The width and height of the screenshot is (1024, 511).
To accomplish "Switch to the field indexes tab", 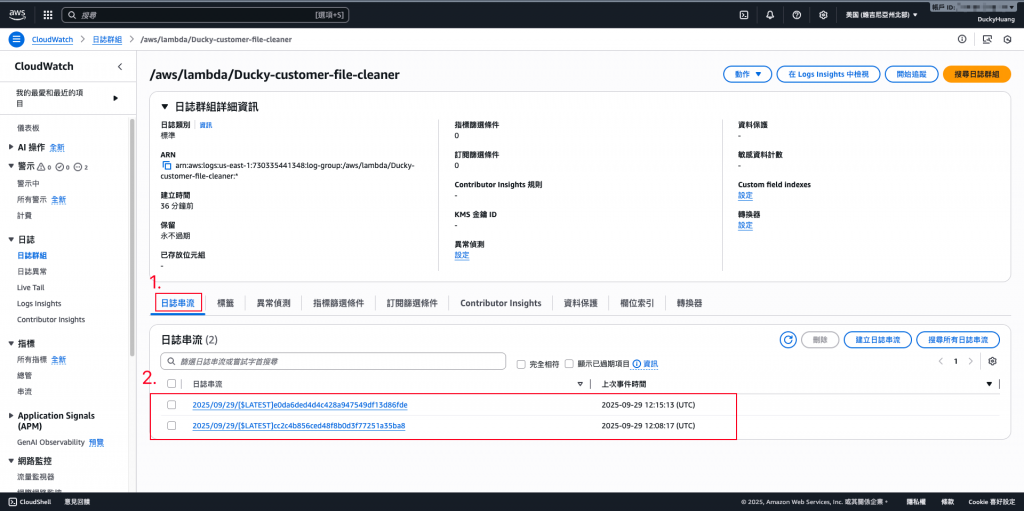I will 637,303.
